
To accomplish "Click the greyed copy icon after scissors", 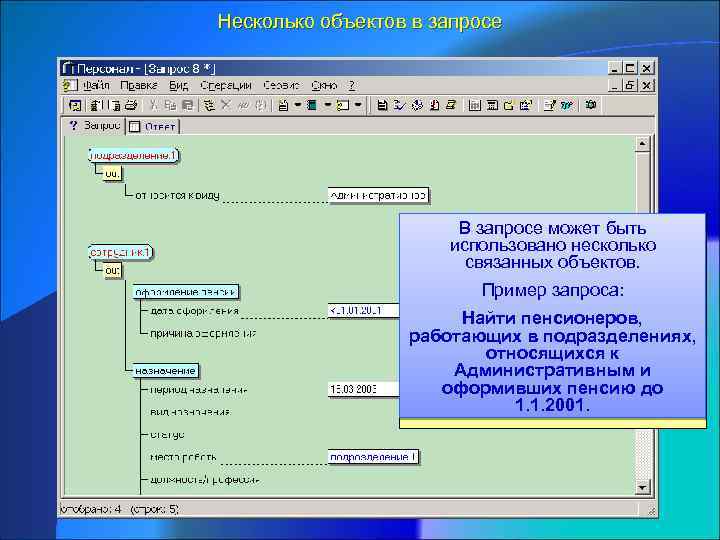I will pyautogui.click(x=170, y=106).
